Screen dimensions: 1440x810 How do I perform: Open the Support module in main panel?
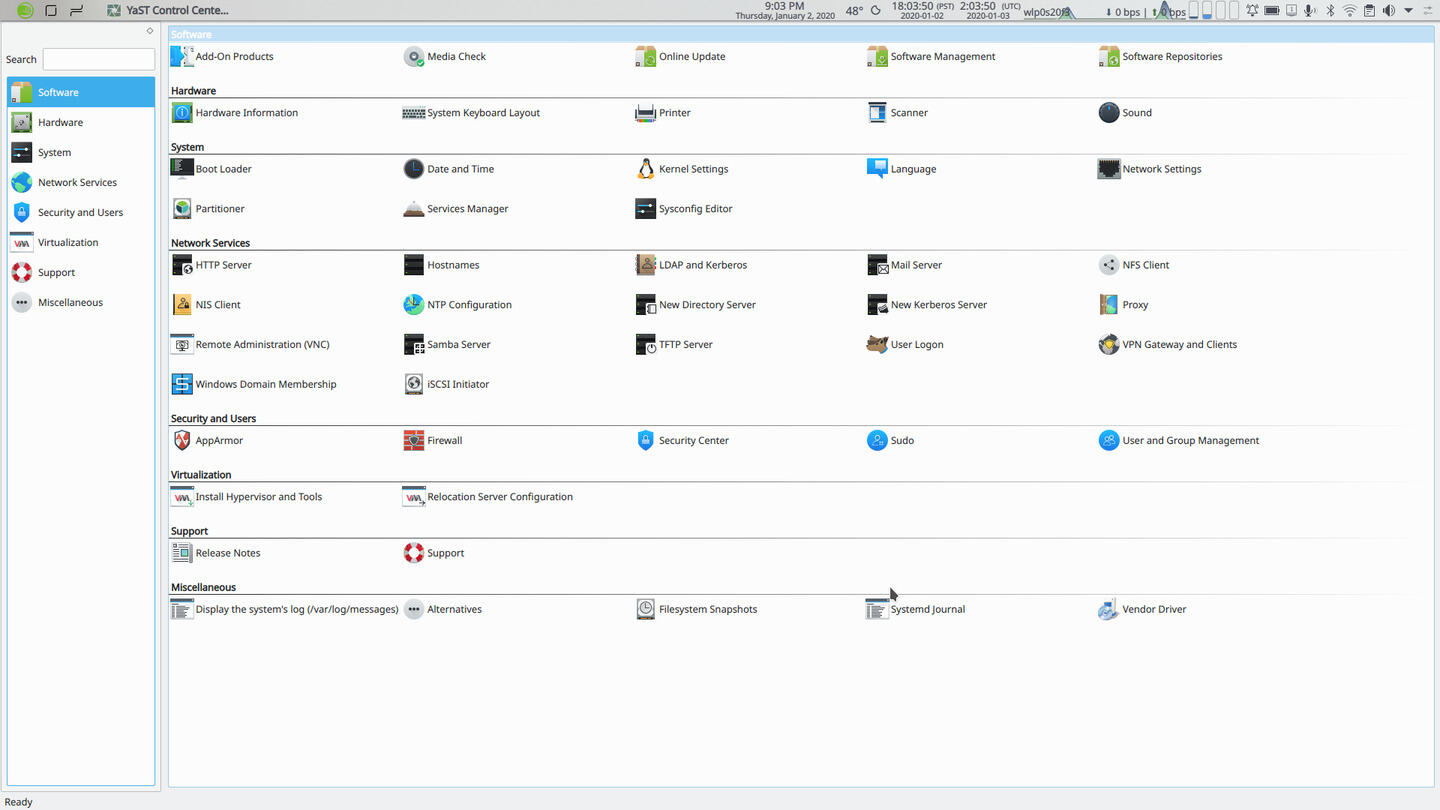tap(434, 553)
